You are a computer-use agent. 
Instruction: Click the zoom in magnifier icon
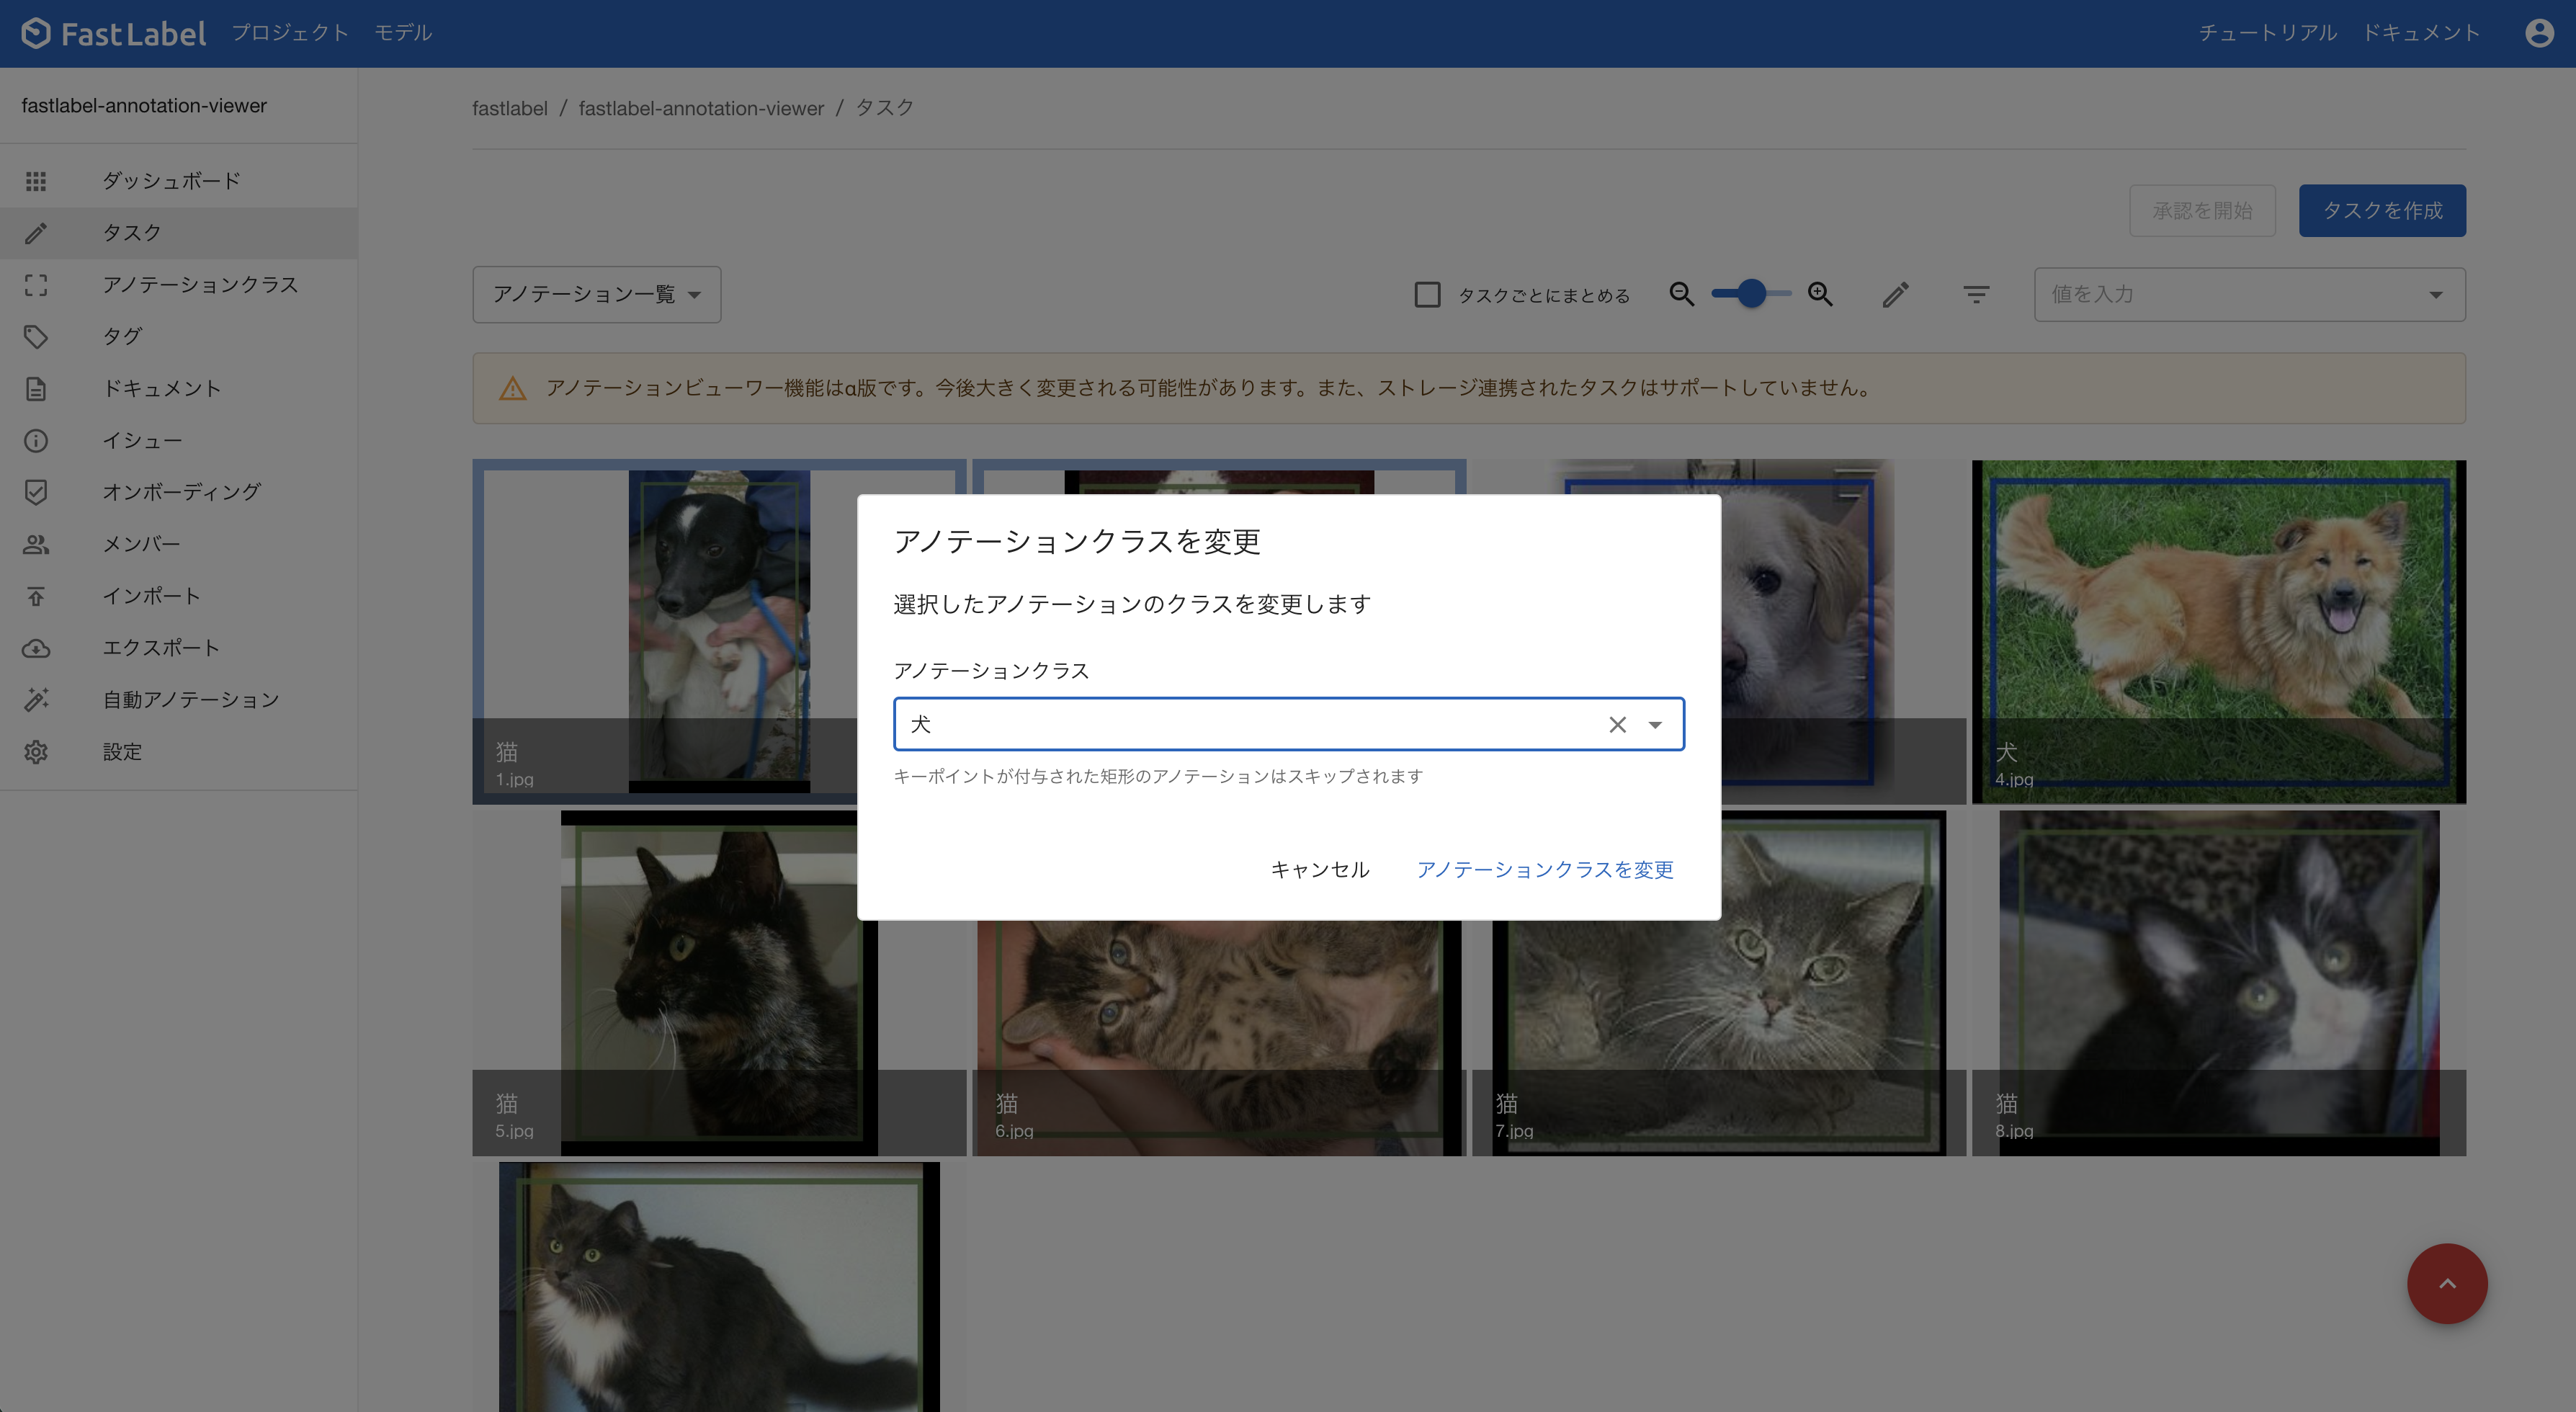pyautogui.click(x=1820, y=294)
